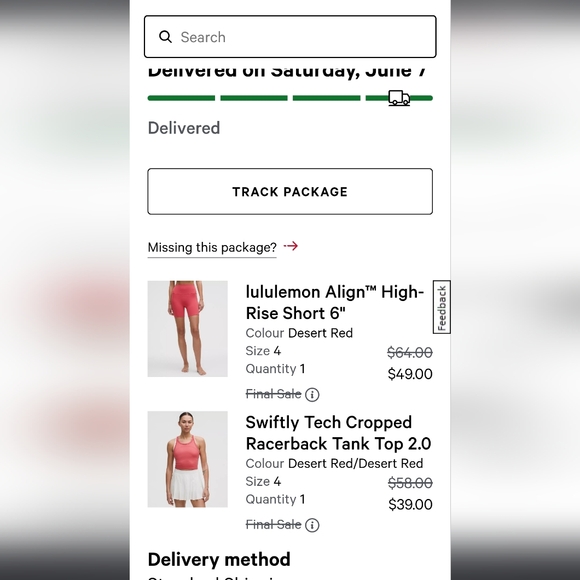Viewport: 580px width, 580px height.
Task: Click the info icon next to tank Final Sale
Action: click(312, 525)
